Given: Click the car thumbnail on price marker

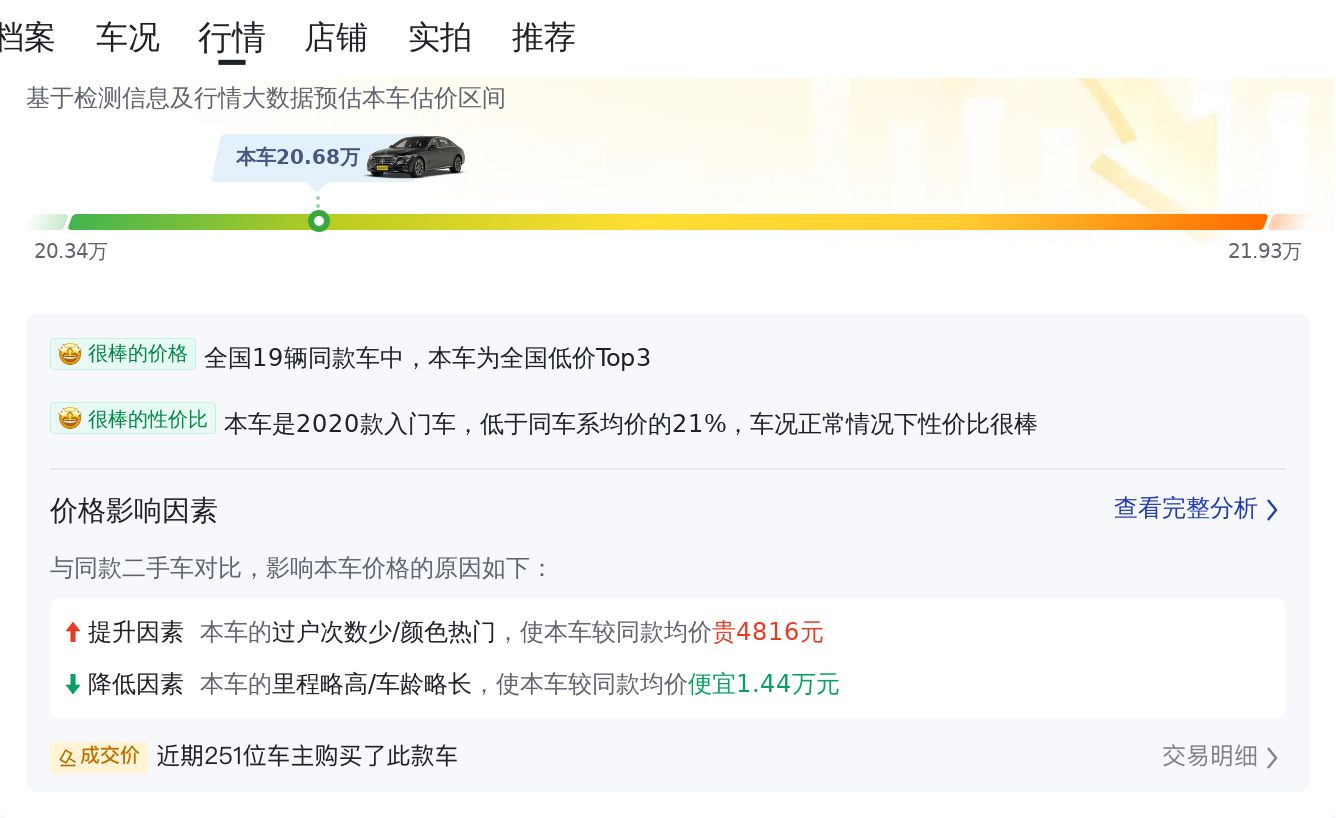Looking at the screenshot, I should click(x=415, y=157).
